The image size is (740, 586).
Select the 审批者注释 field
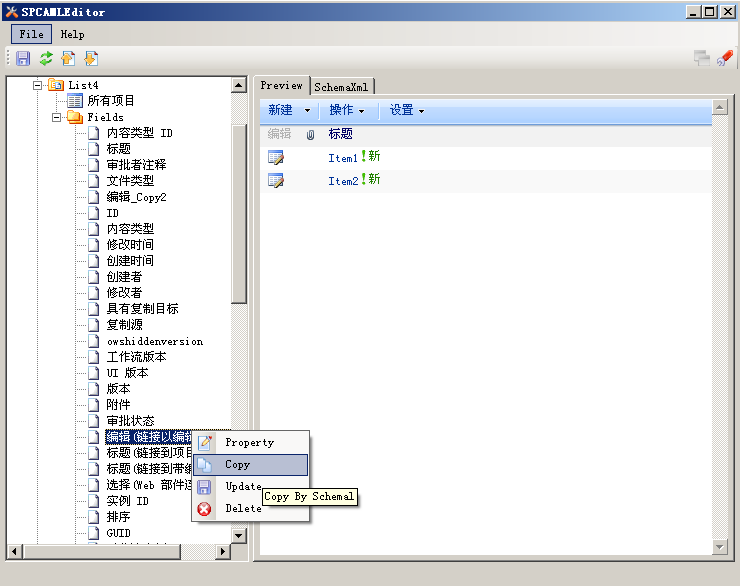[136, 165]
